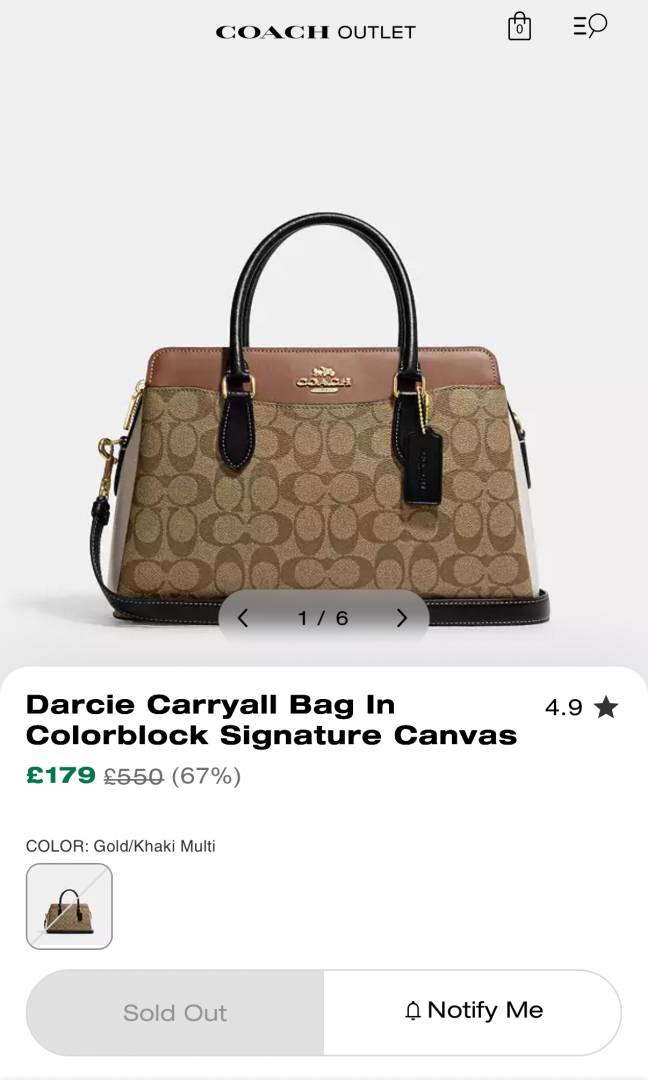Click the green £179 sale price
Image resolution: width=648 pixels, height=1080 pixels.
(x=61, y=776)
